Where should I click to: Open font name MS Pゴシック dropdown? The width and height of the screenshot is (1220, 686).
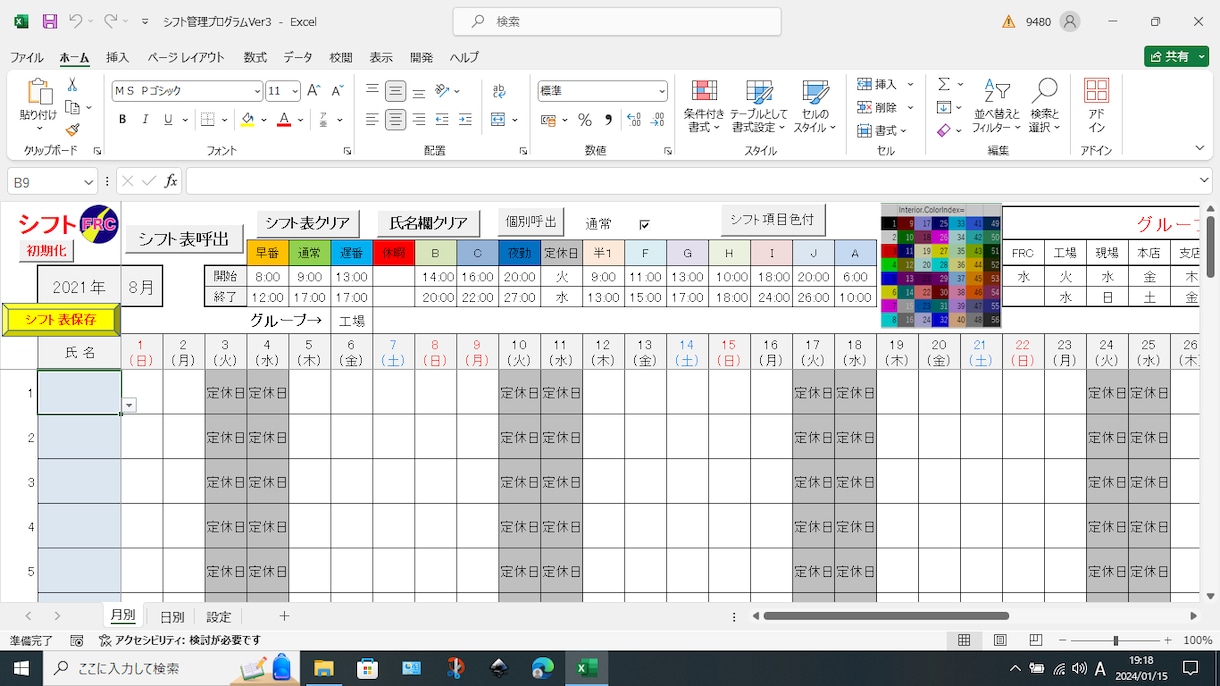click(x=257, y=91)
